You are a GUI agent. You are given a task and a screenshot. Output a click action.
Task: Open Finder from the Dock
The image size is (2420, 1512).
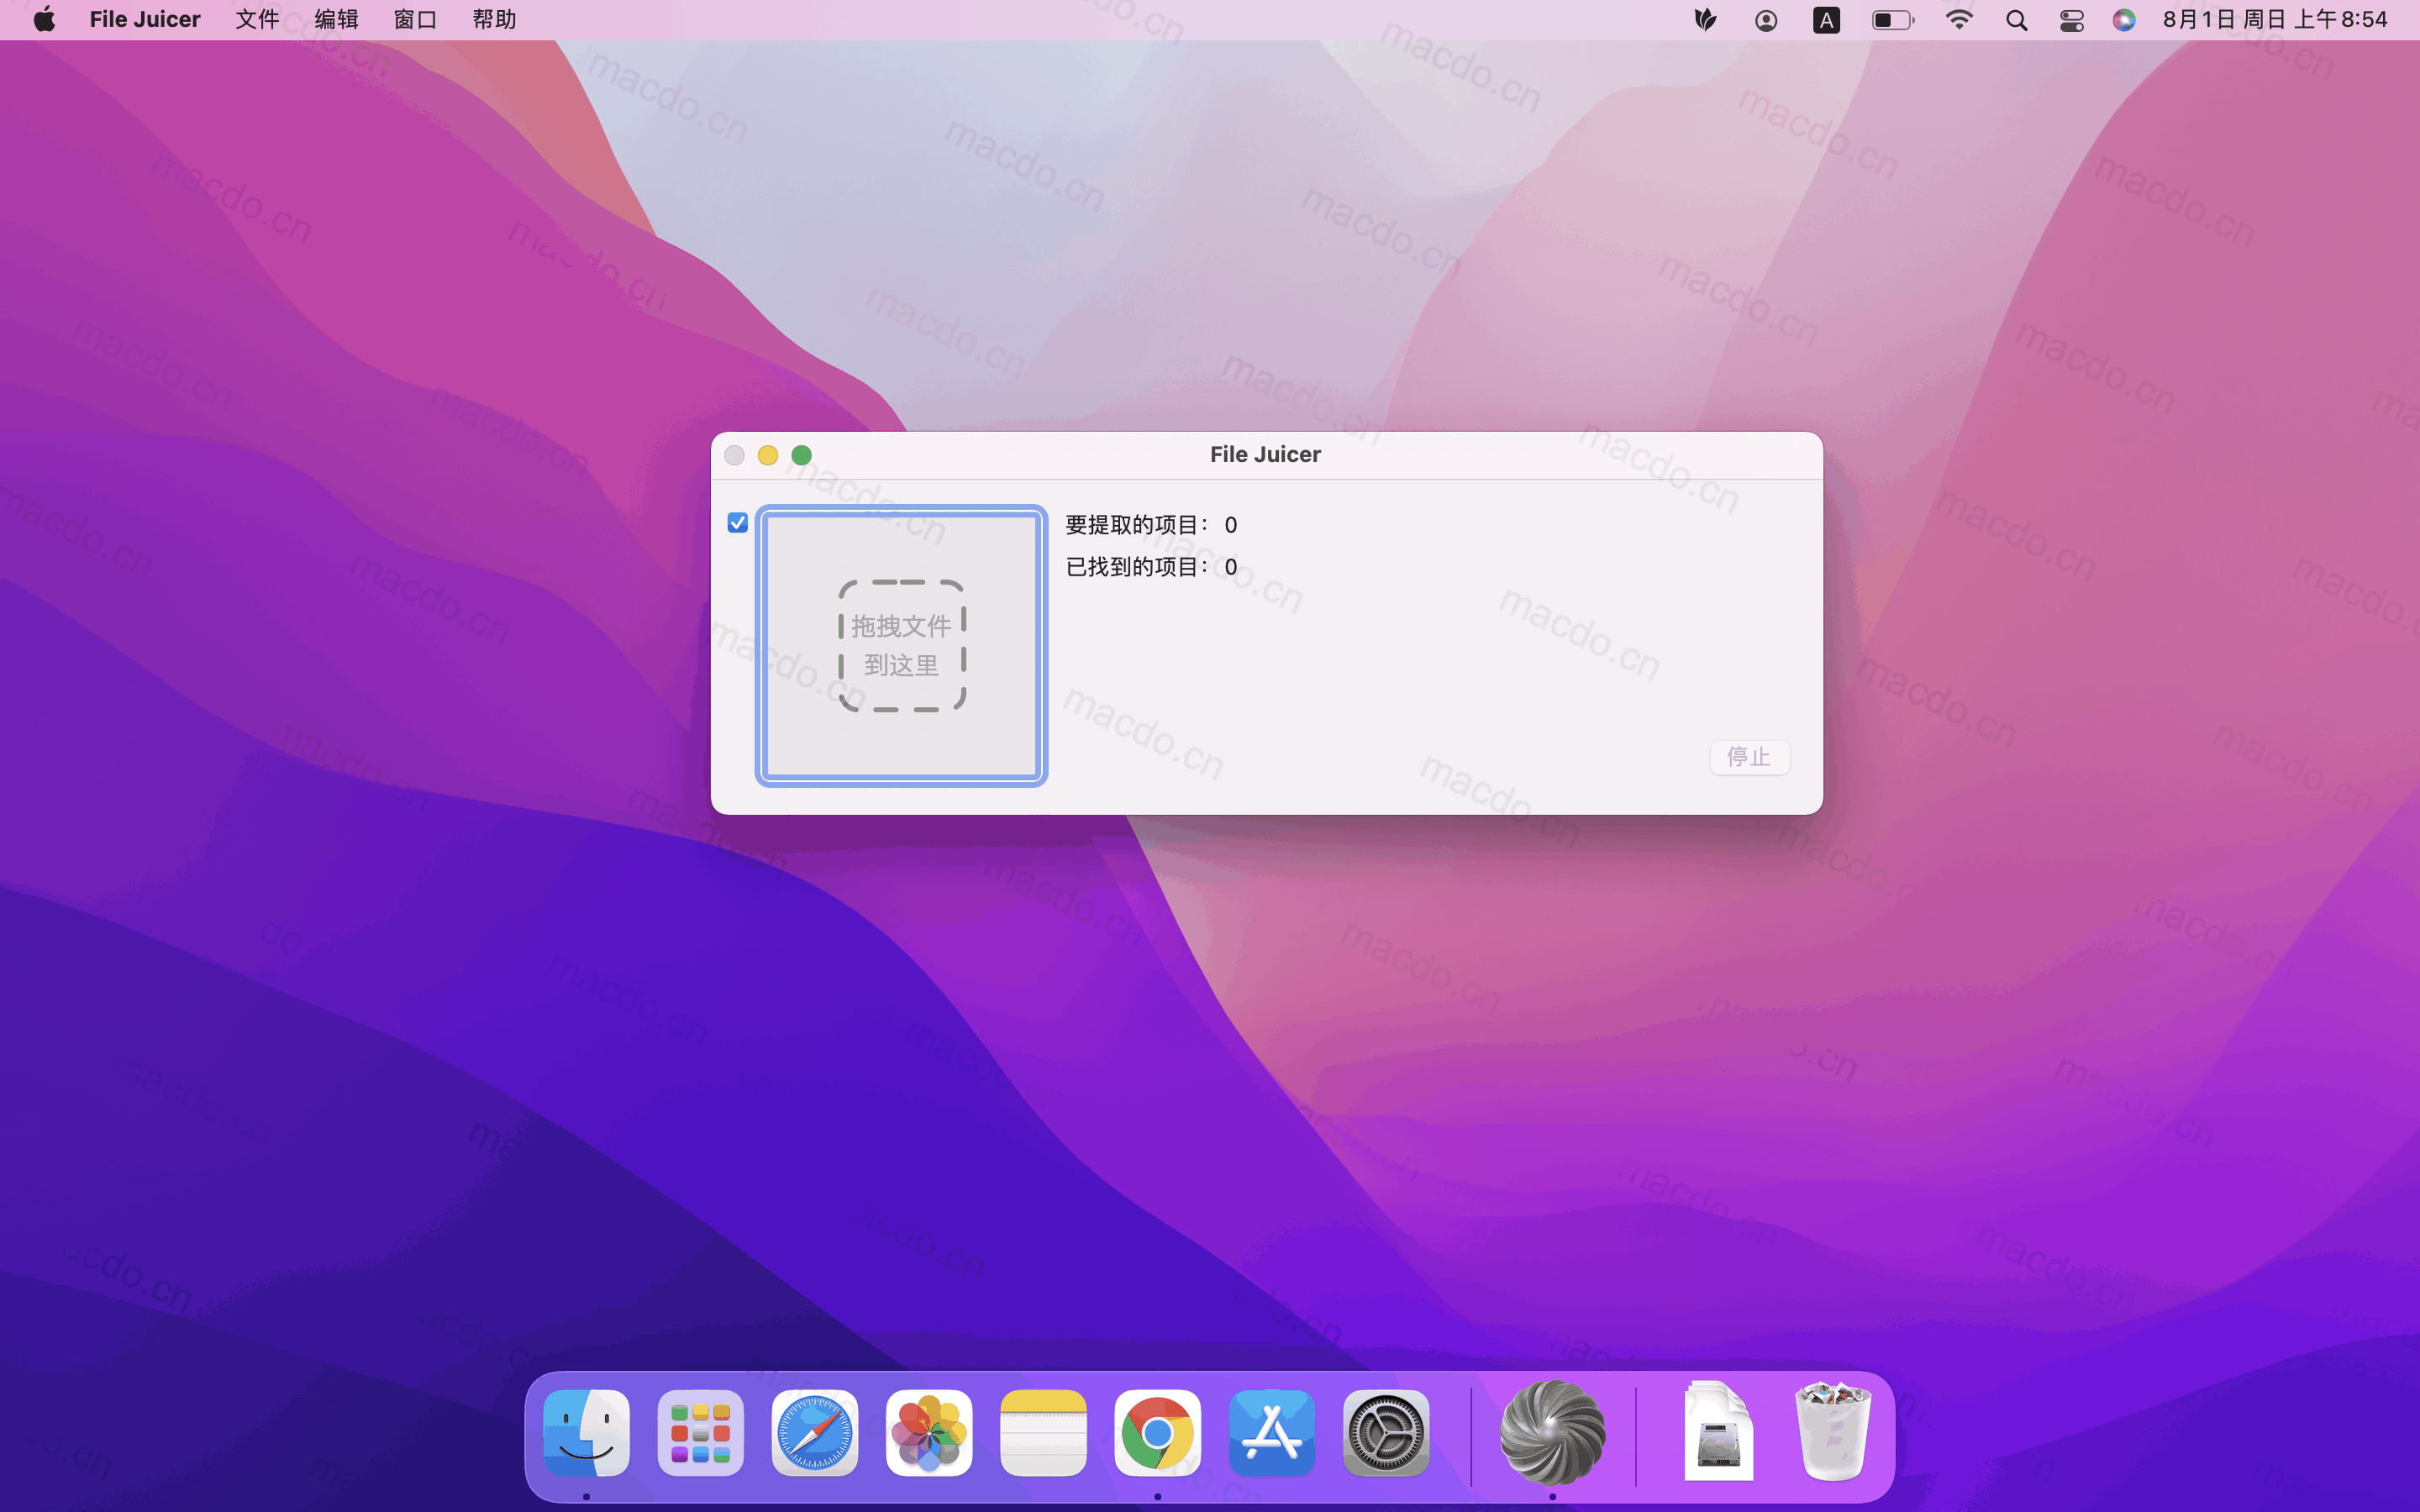click(x=586, y=1433)
